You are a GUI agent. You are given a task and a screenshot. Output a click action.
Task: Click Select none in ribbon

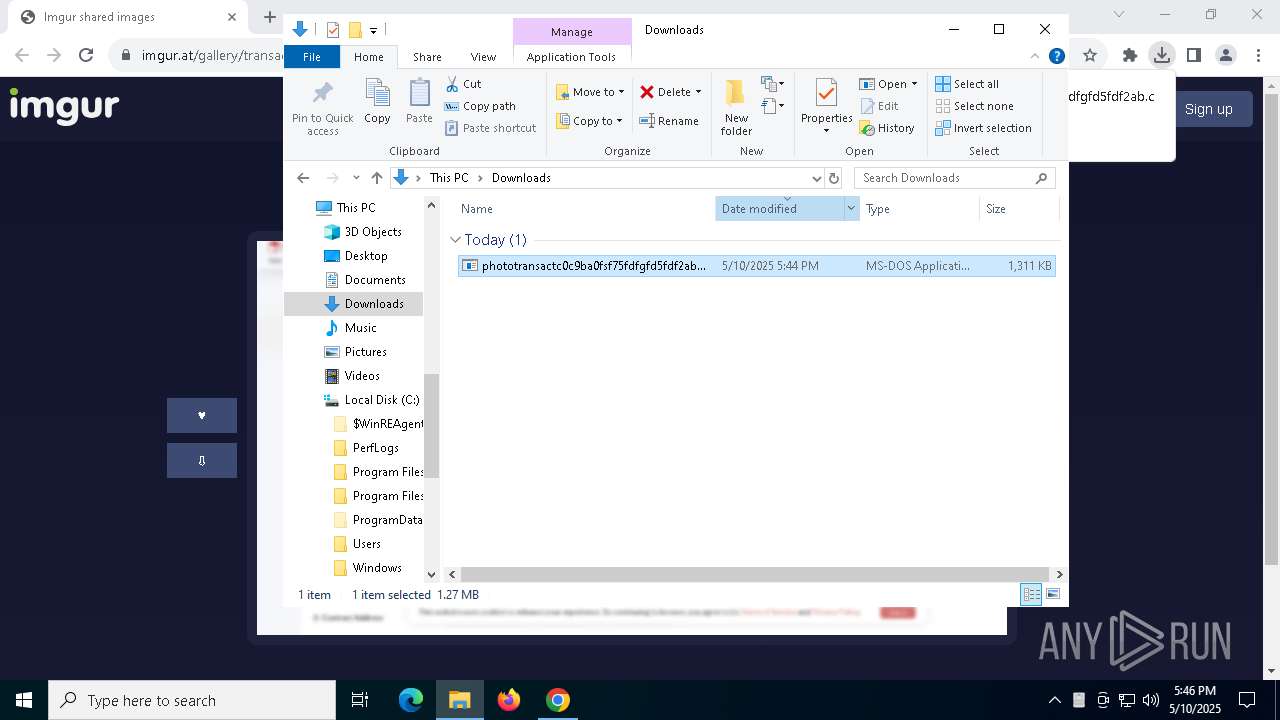pyautogui.click(x=975, y=106)
